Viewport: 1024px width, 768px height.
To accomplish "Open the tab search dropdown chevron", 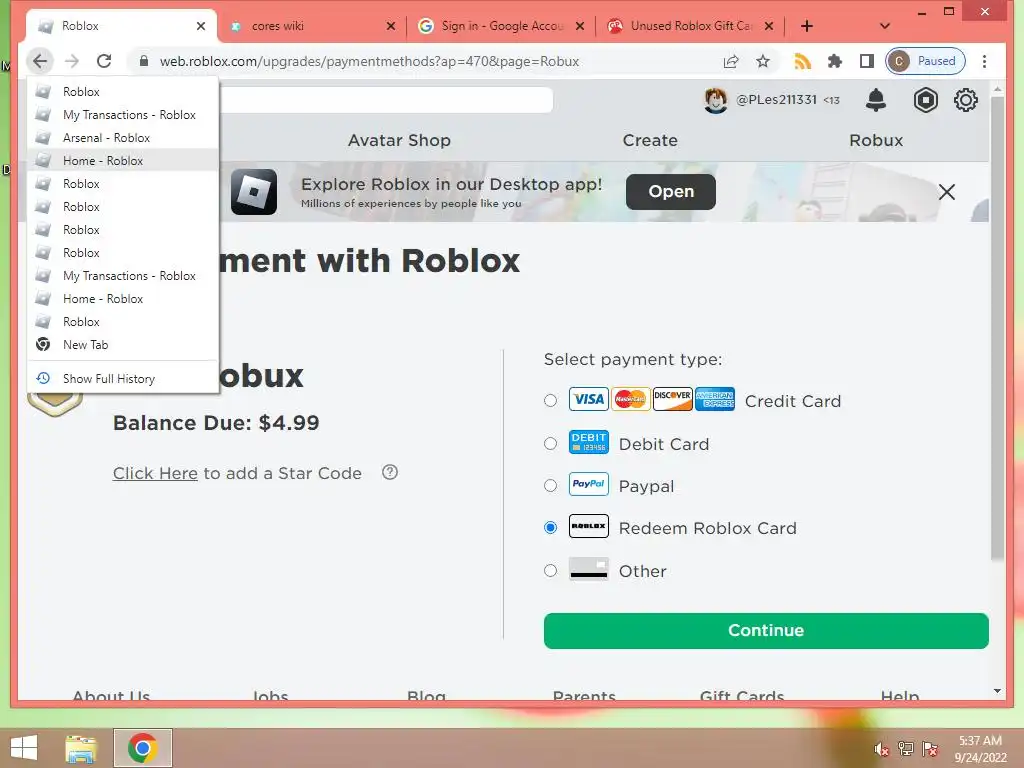I will [x=885, y=26].
